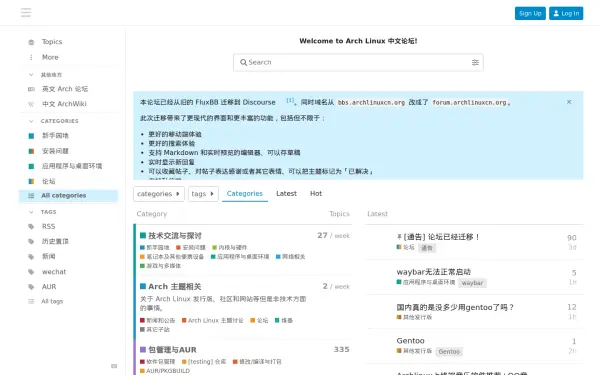Open the [testing] 仓库 subcategory

[204, 362]
